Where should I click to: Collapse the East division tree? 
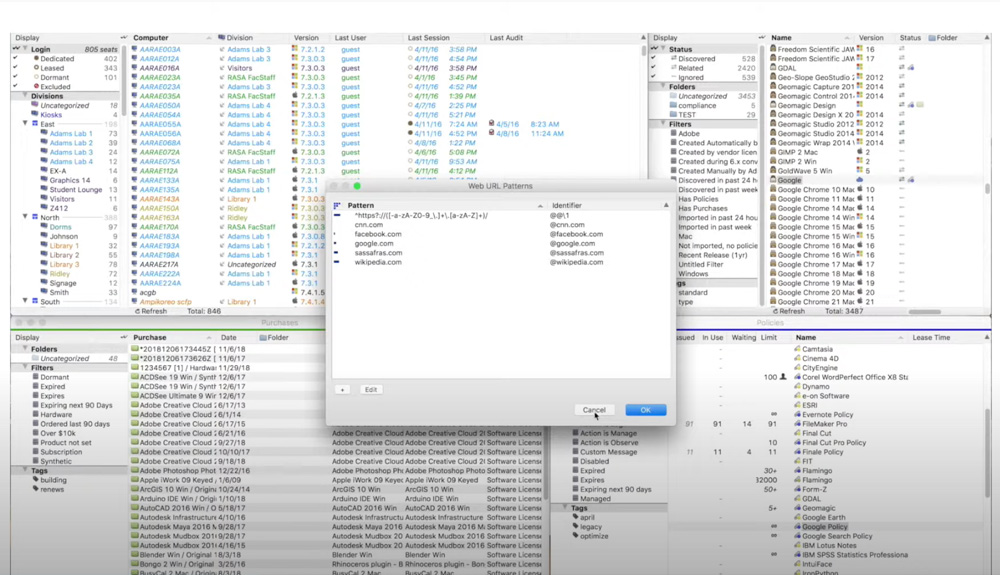[26, 124]
